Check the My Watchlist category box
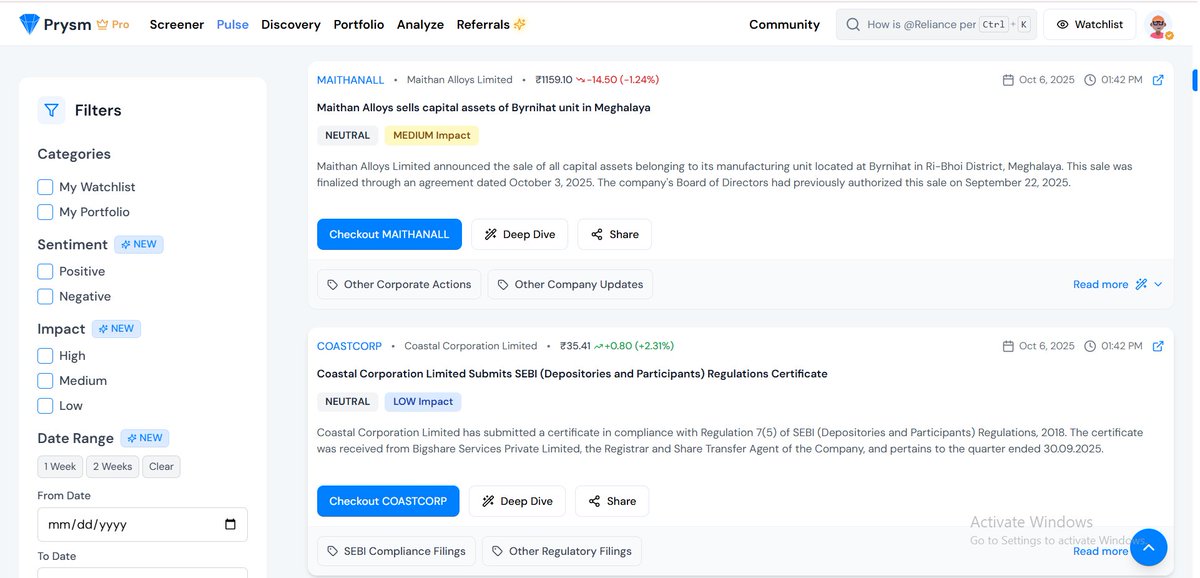 (x=45, y=187)
